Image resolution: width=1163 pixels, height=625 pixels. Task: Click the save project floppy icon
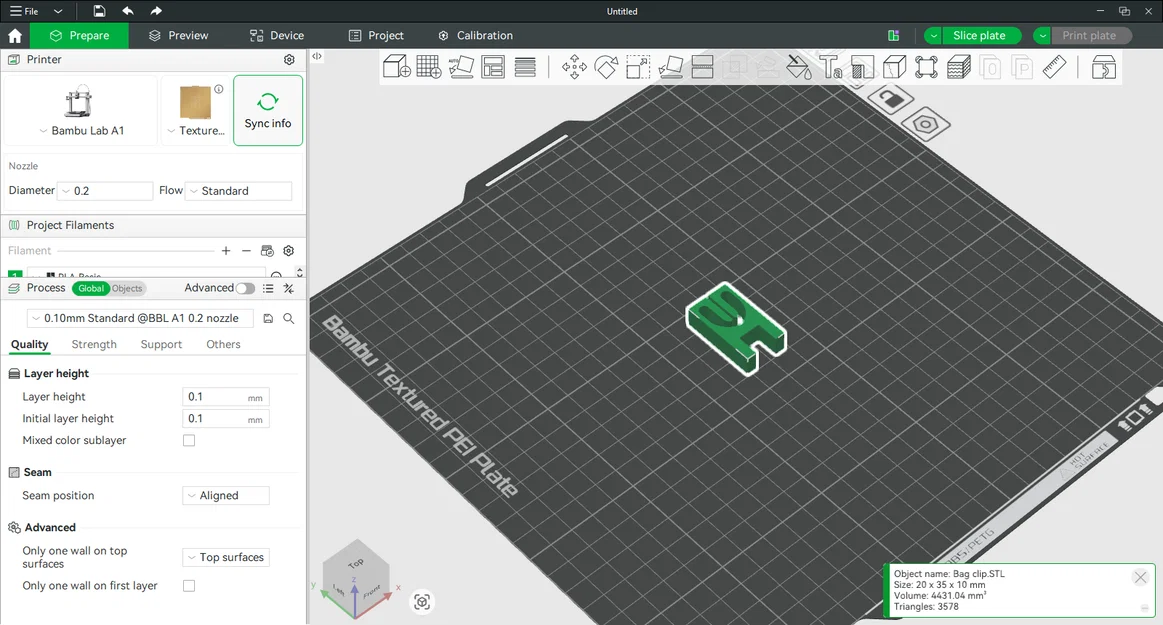click(99, 11)
